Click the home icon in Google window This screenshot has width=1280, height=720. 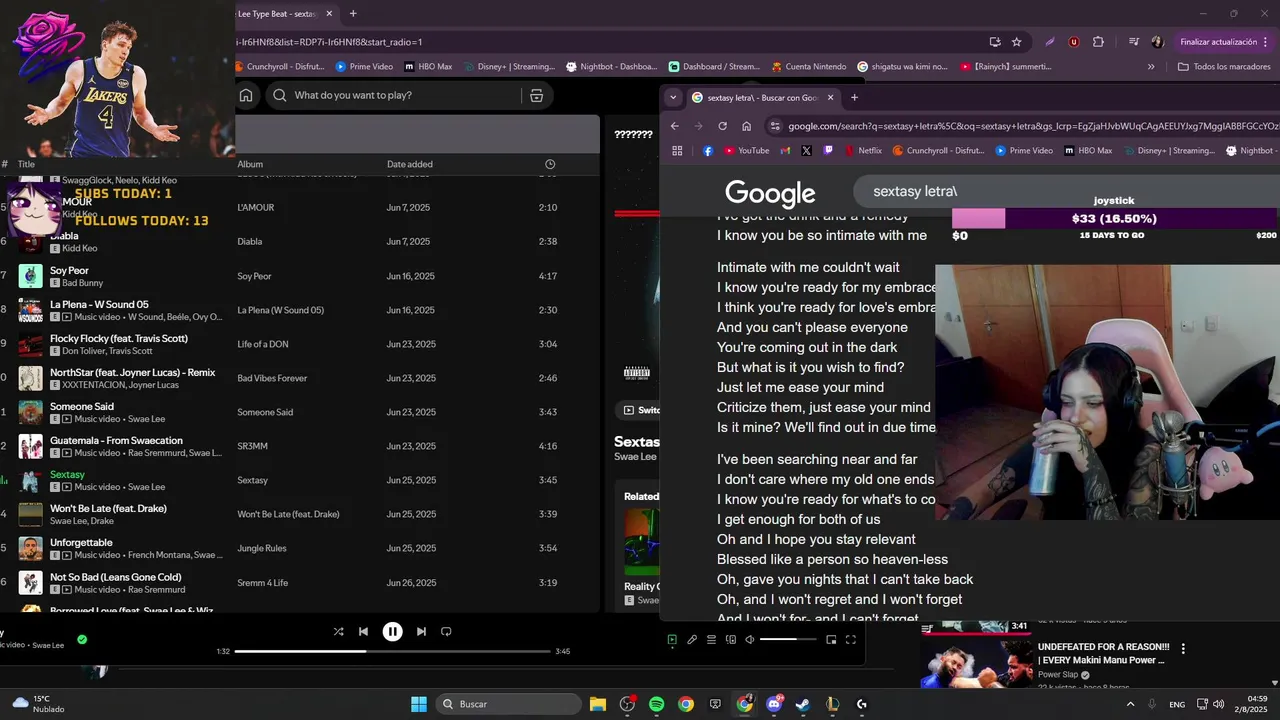point(746,126)
